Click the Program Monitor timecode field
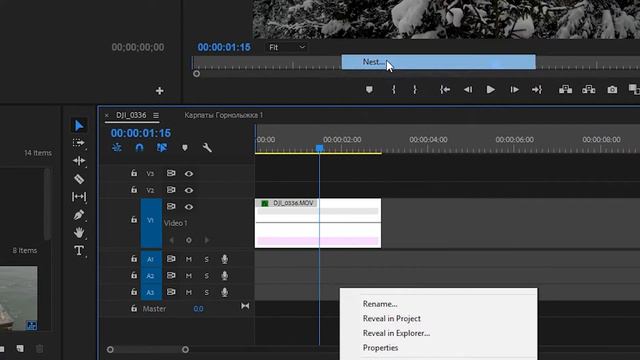This screenshot has height=360, width=640. coord(224,47)
